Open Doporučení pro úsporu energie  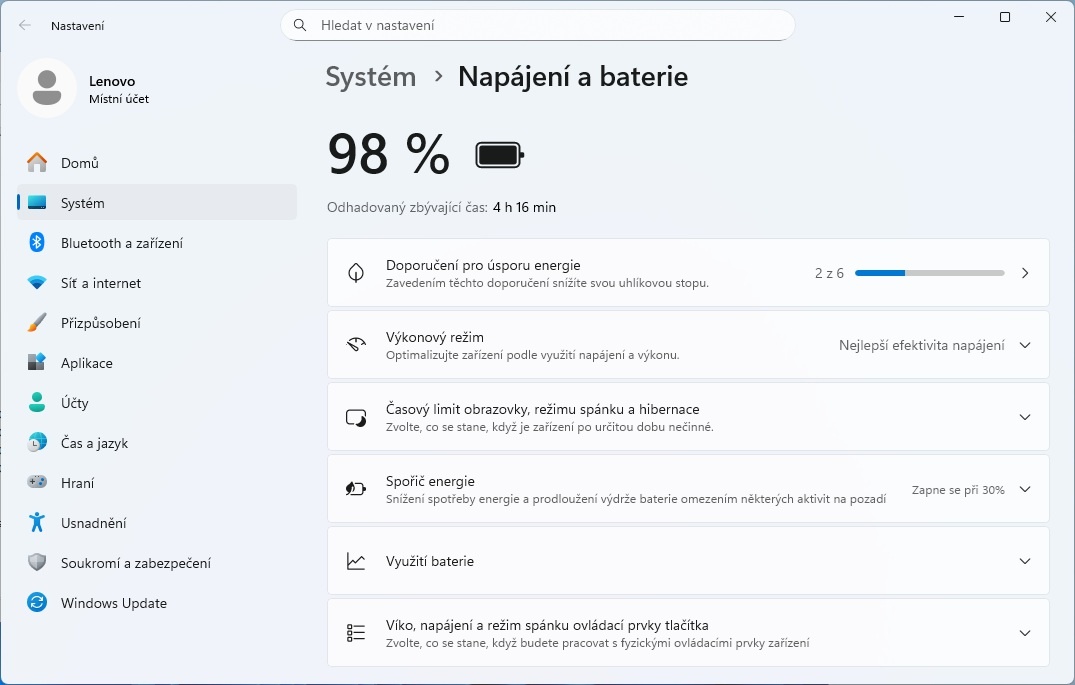[687, 272]
